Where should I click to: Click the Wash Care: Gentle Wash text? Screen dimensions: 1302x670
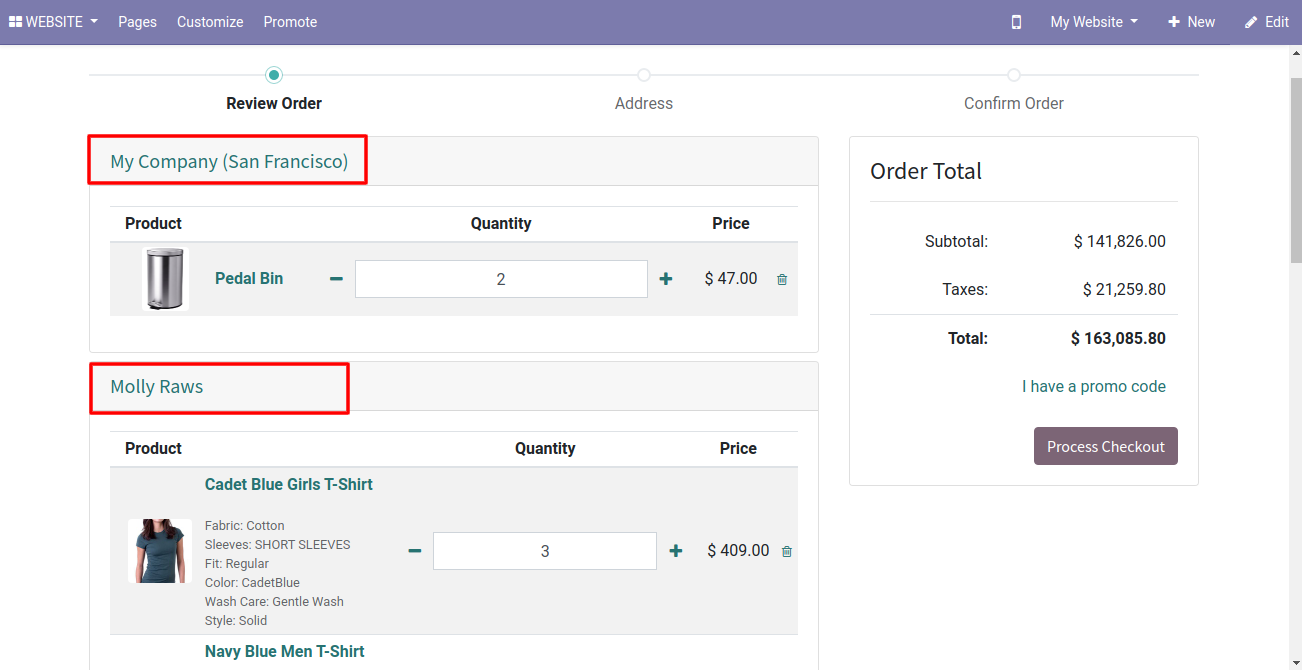click(274, 601)
